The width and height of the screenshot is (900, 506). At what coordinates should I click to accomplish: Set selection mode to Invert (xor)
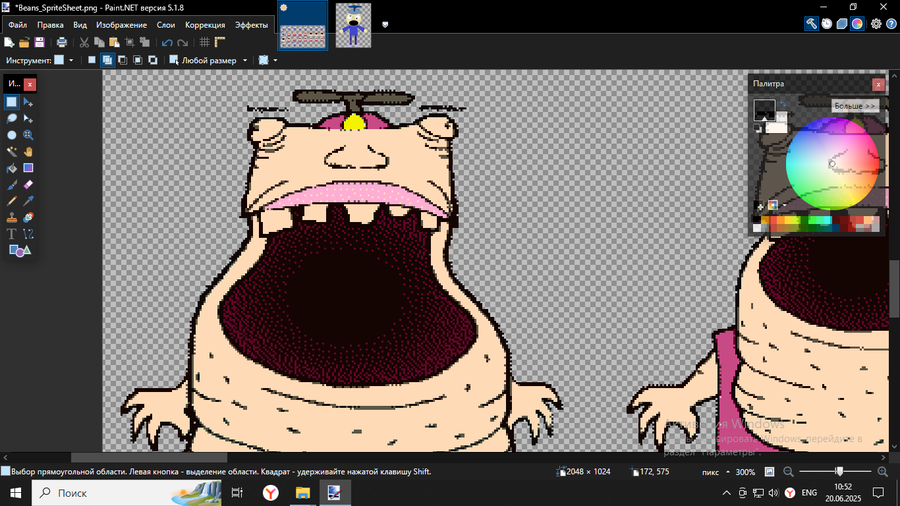(x=153, y=60)
